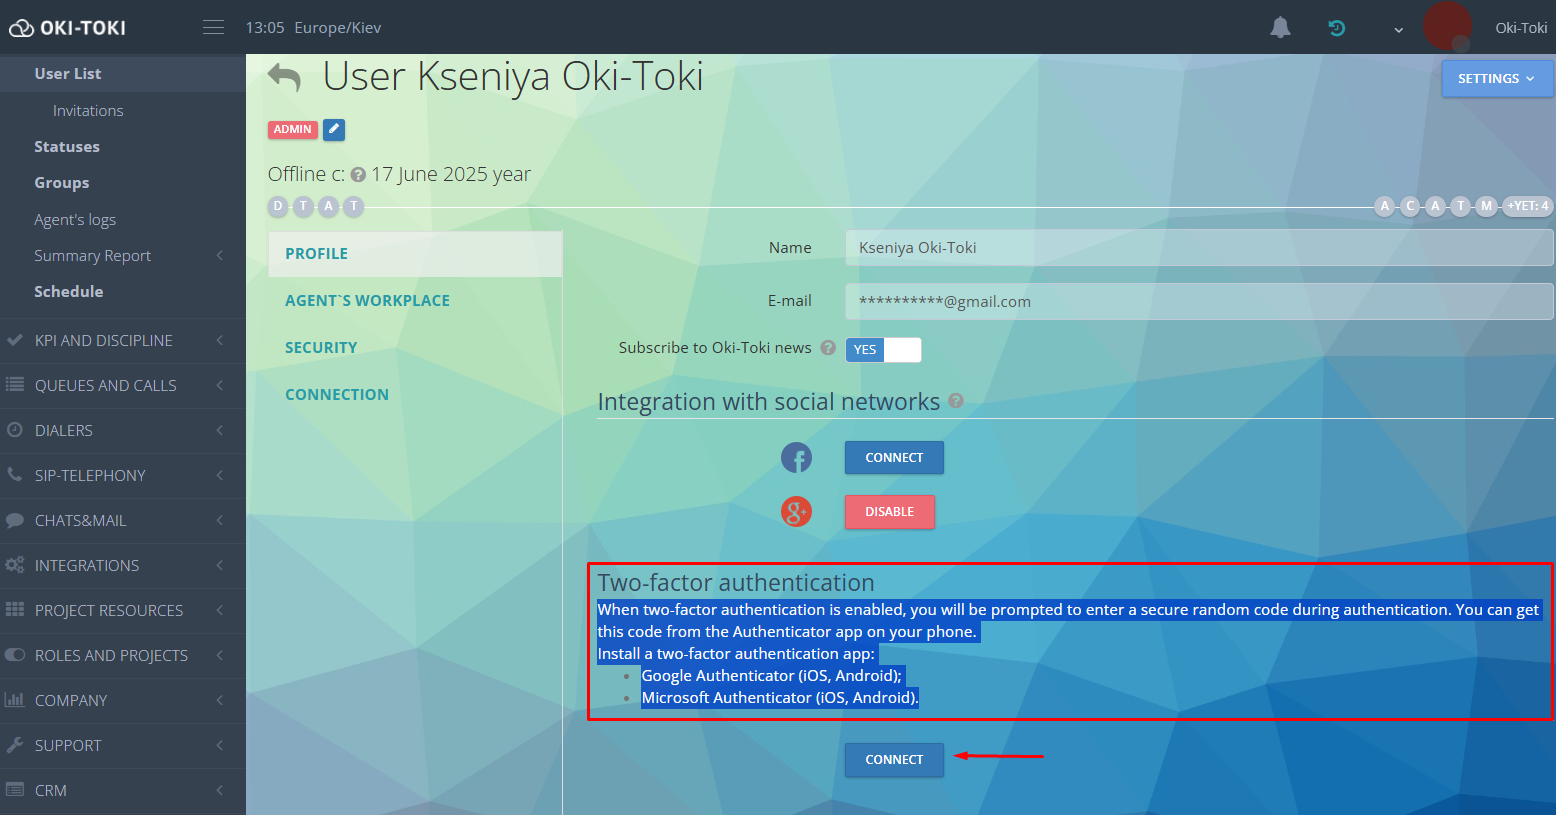Toggle the Subscribe to Oki-Toki news switch
Screen dimensions: 1556x815
[883, 350]
